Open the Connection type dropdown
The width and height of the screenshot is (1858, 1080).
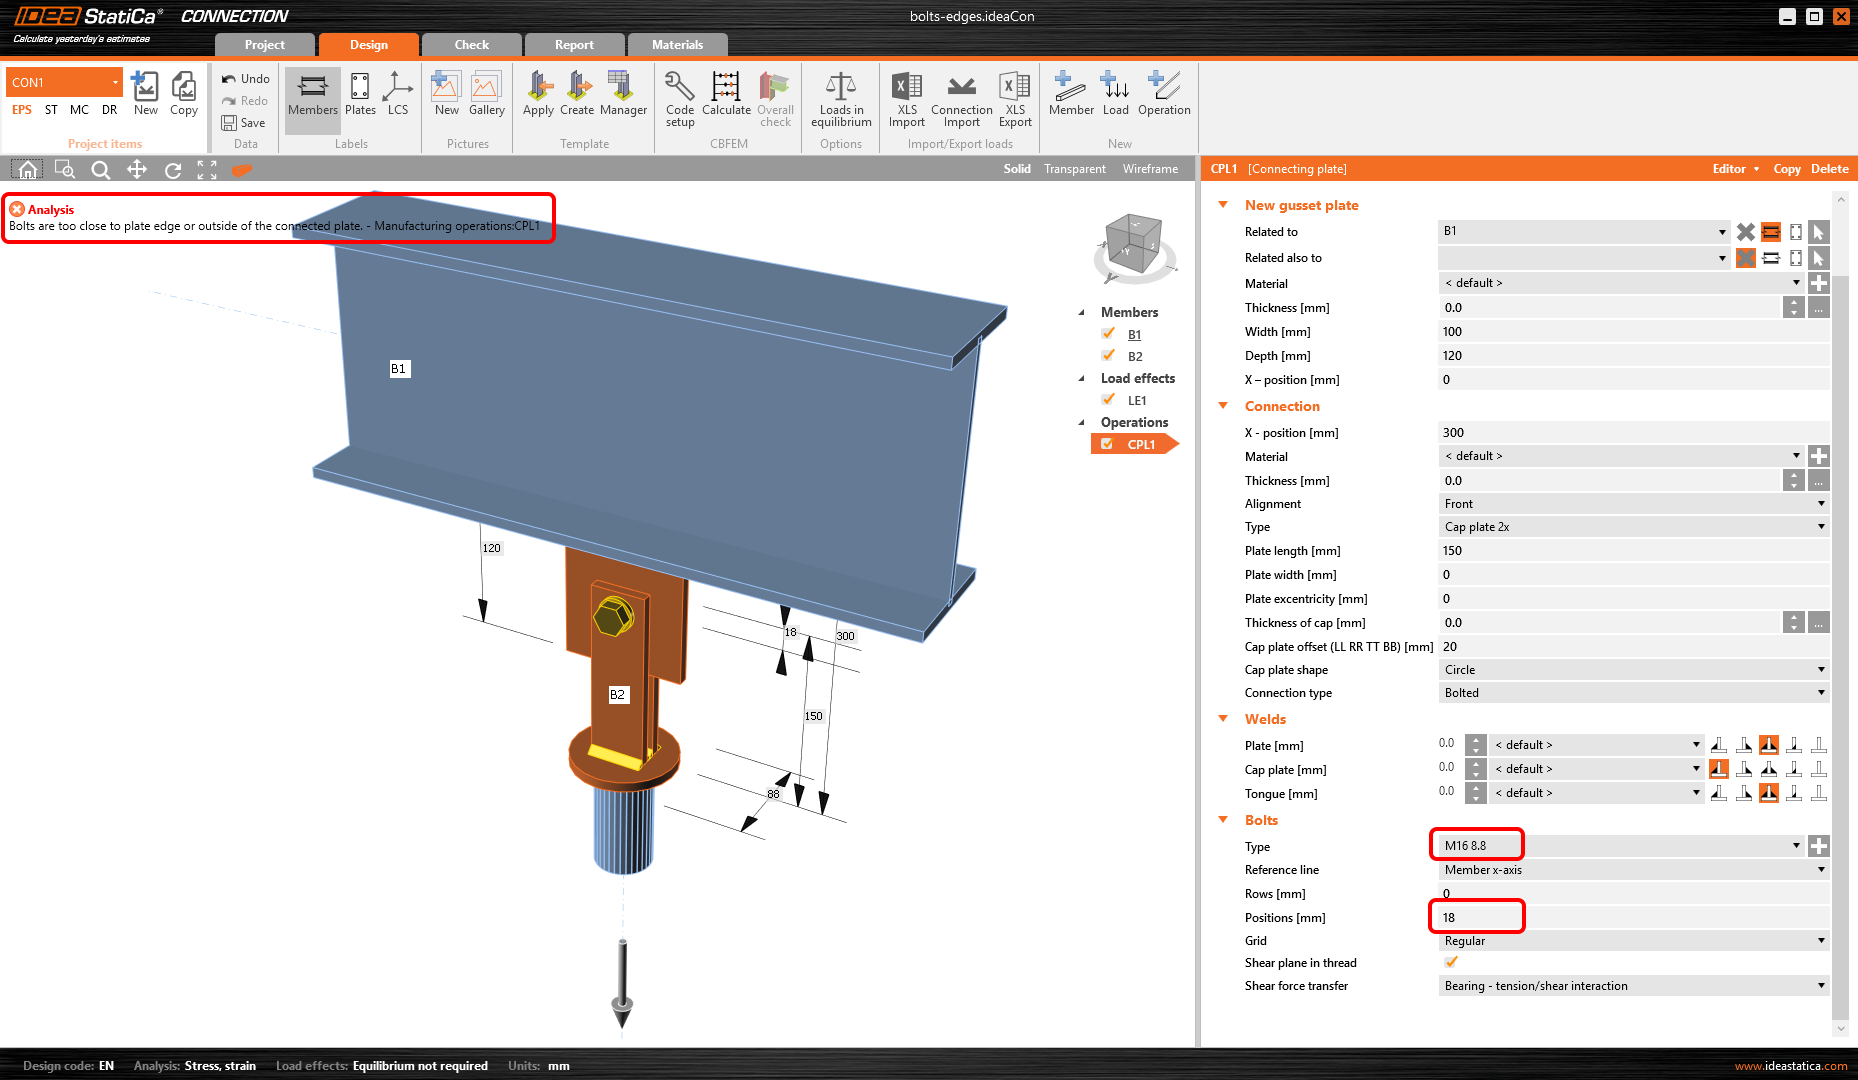coord(1633,693)
